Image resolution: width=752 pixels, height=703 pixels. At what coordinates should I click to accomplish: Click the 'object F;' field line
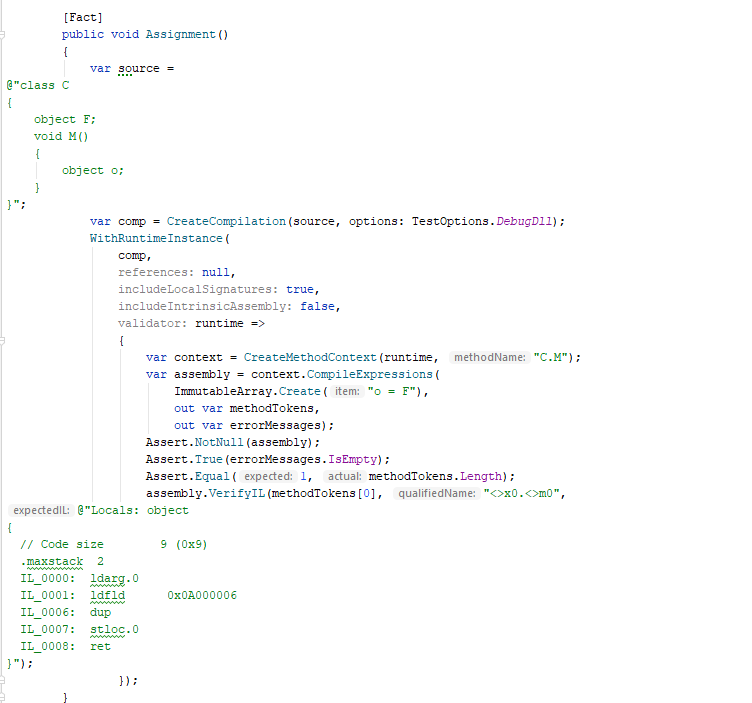[65, 119]
